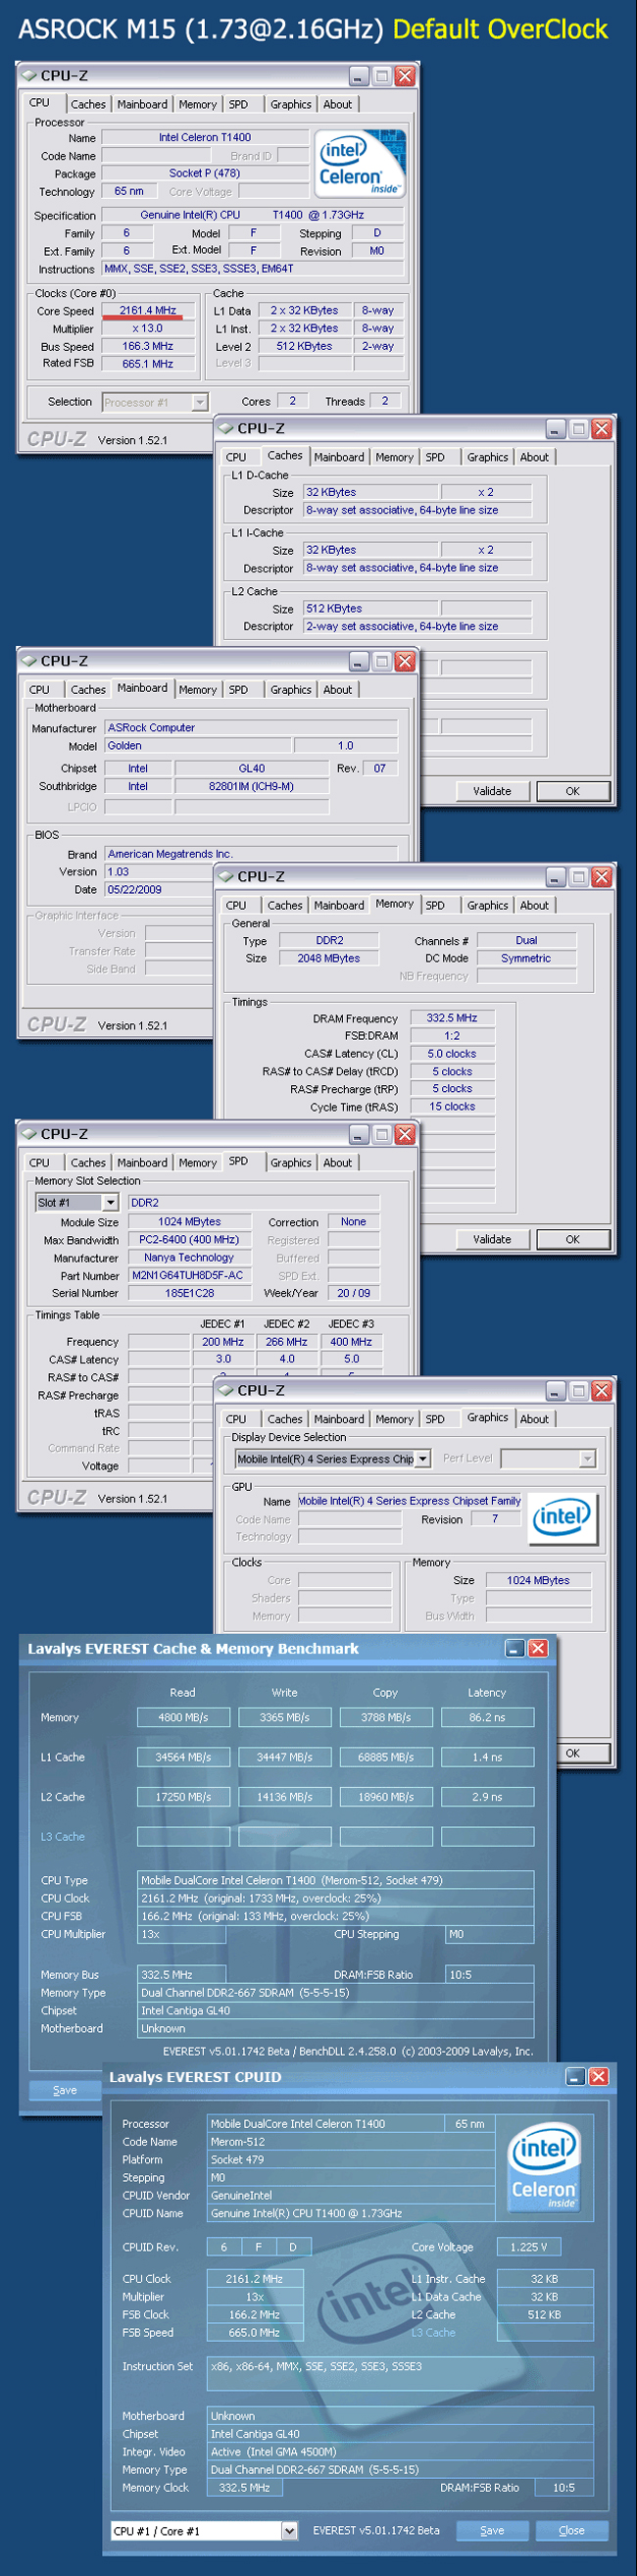Viewport: 637px width, 2576px height.
Task: Close the CPU-Z window showing the SPD tab
Action: point(405,1134)
